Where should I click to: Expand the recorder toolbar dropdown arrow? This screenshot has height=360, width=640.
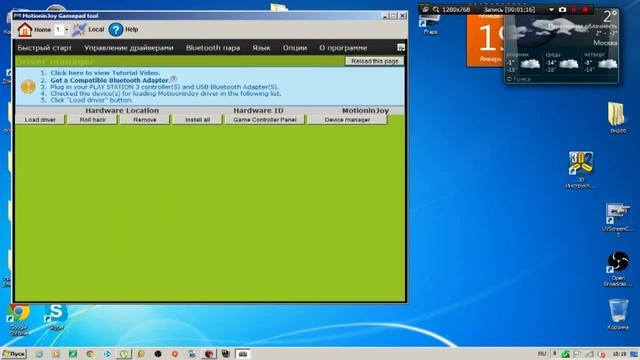(x=551, y=9)
